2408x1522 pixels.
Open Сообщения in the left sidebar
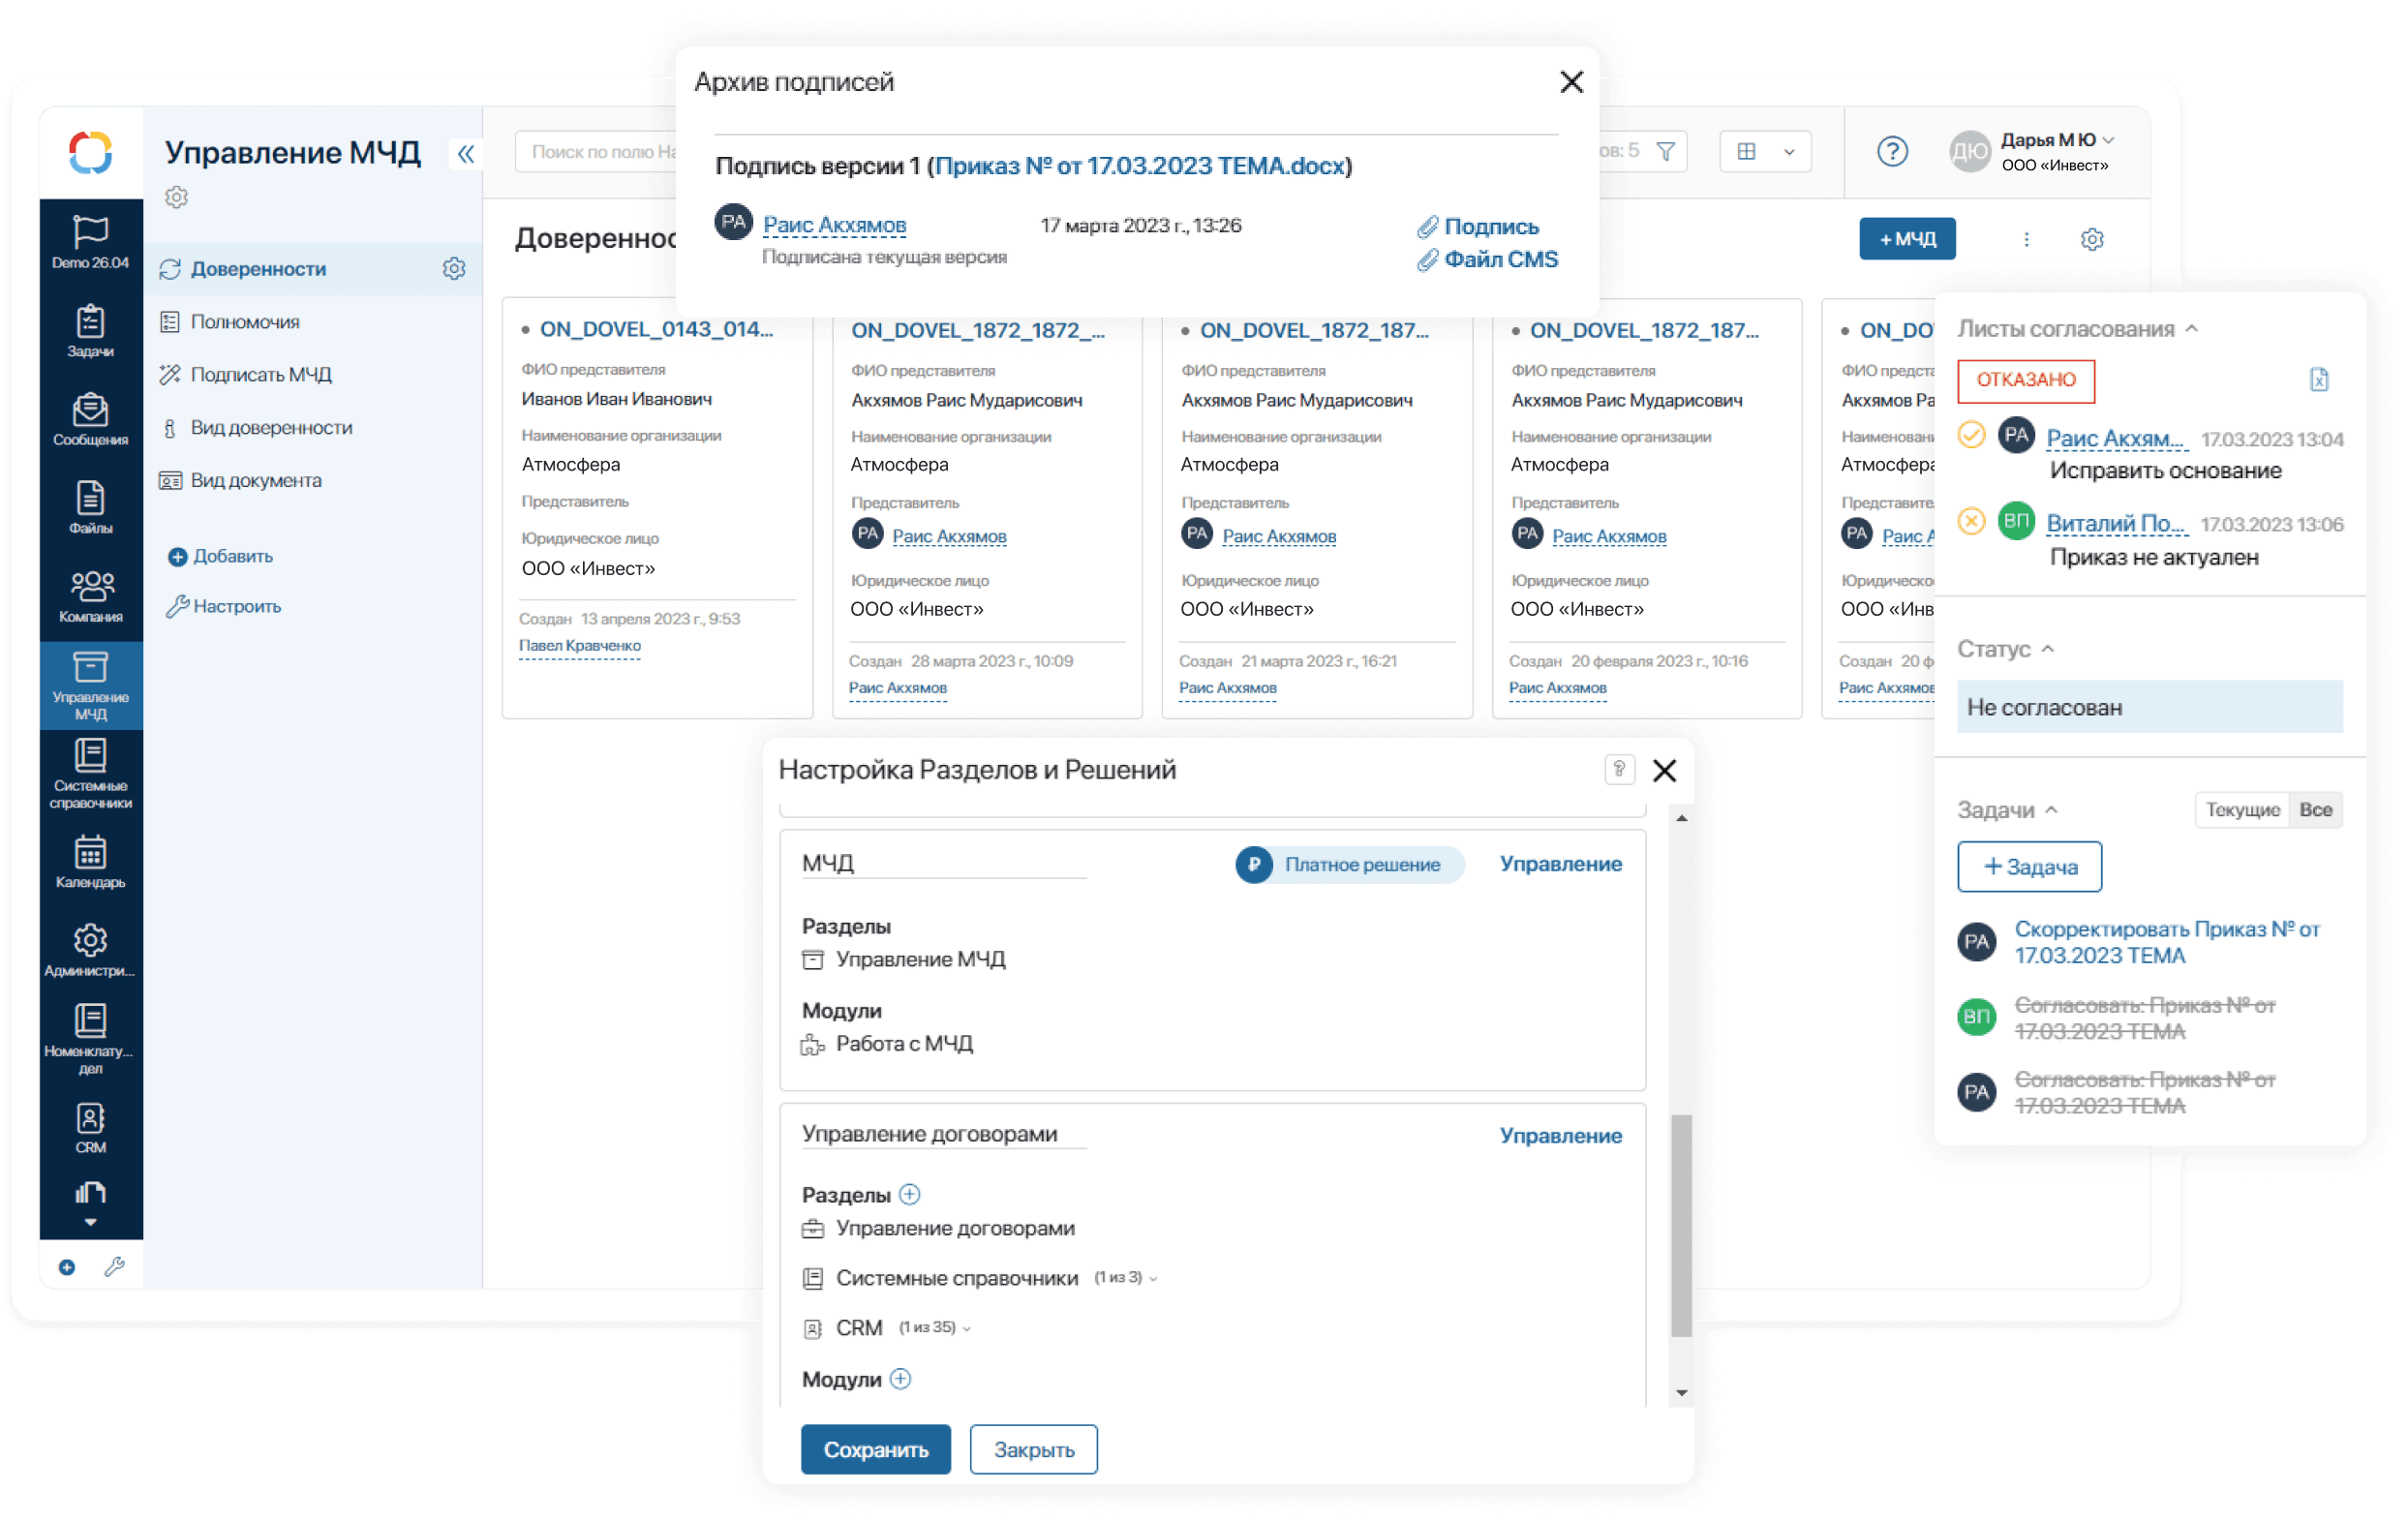[x=90, y=419]
